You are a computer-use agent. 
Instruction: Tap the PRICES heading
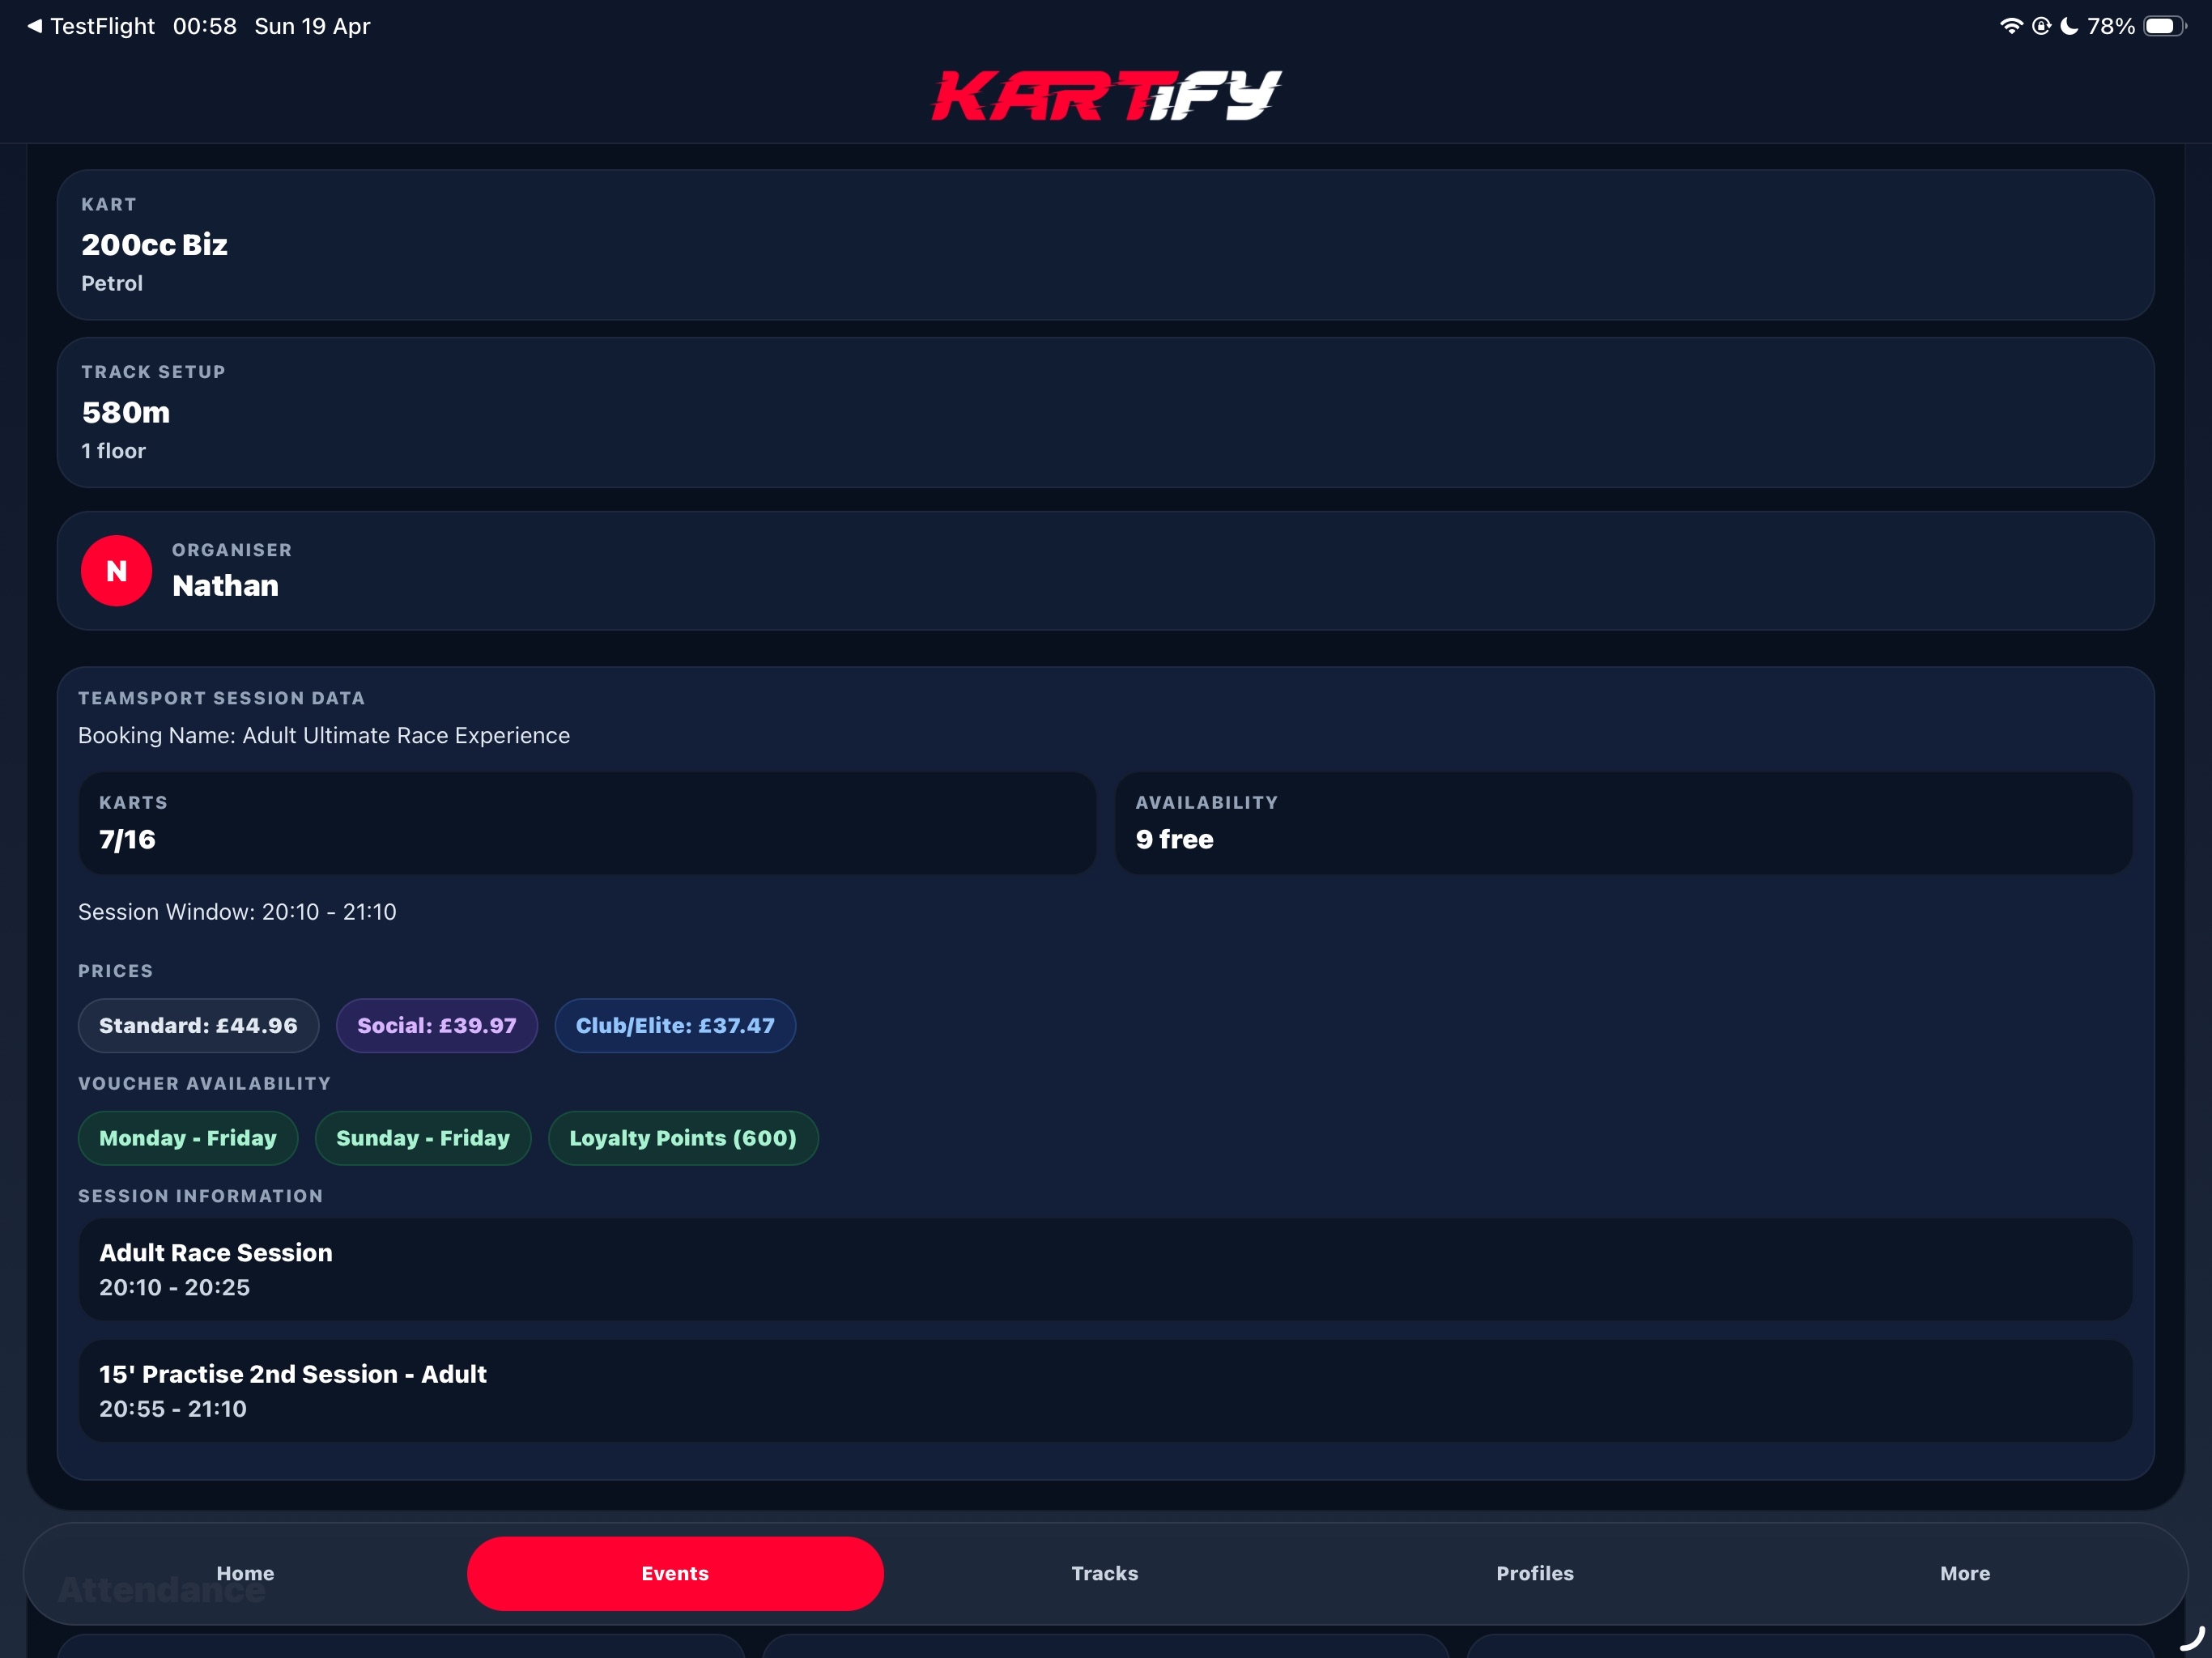(116, 971)
